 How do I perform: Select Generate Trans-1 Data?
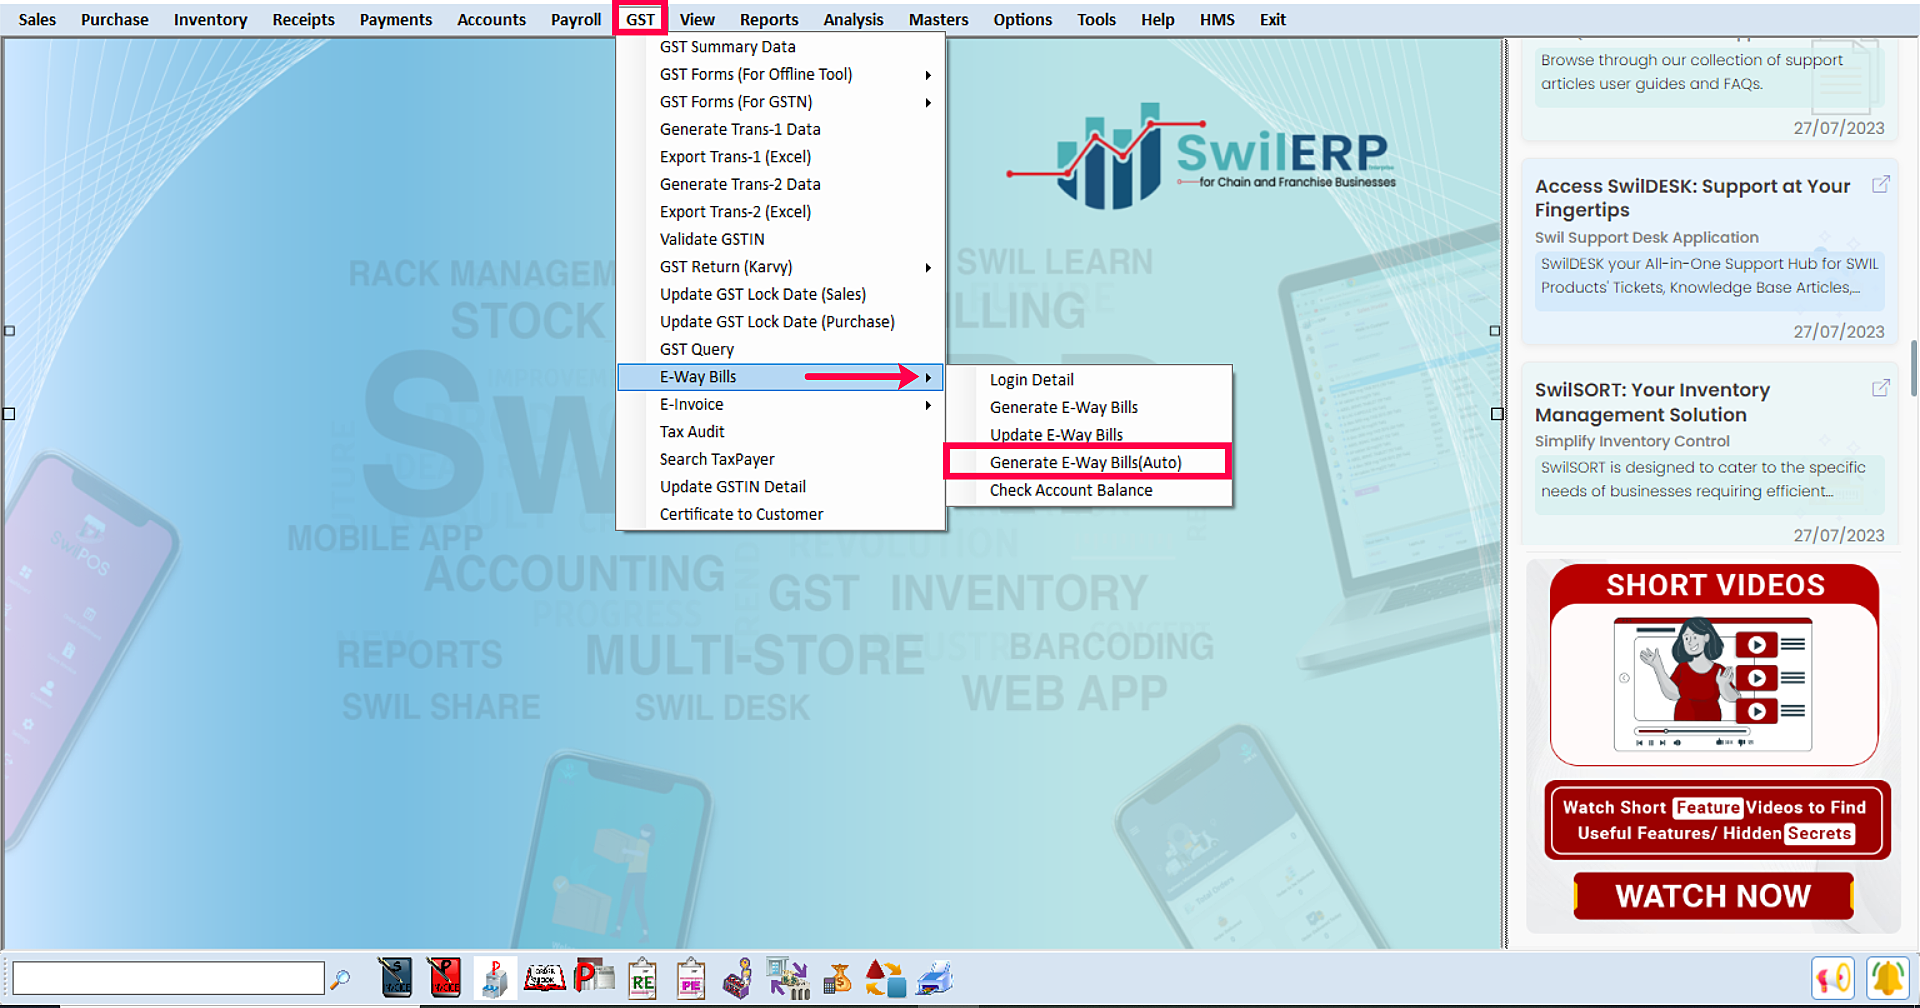point(781,130)
